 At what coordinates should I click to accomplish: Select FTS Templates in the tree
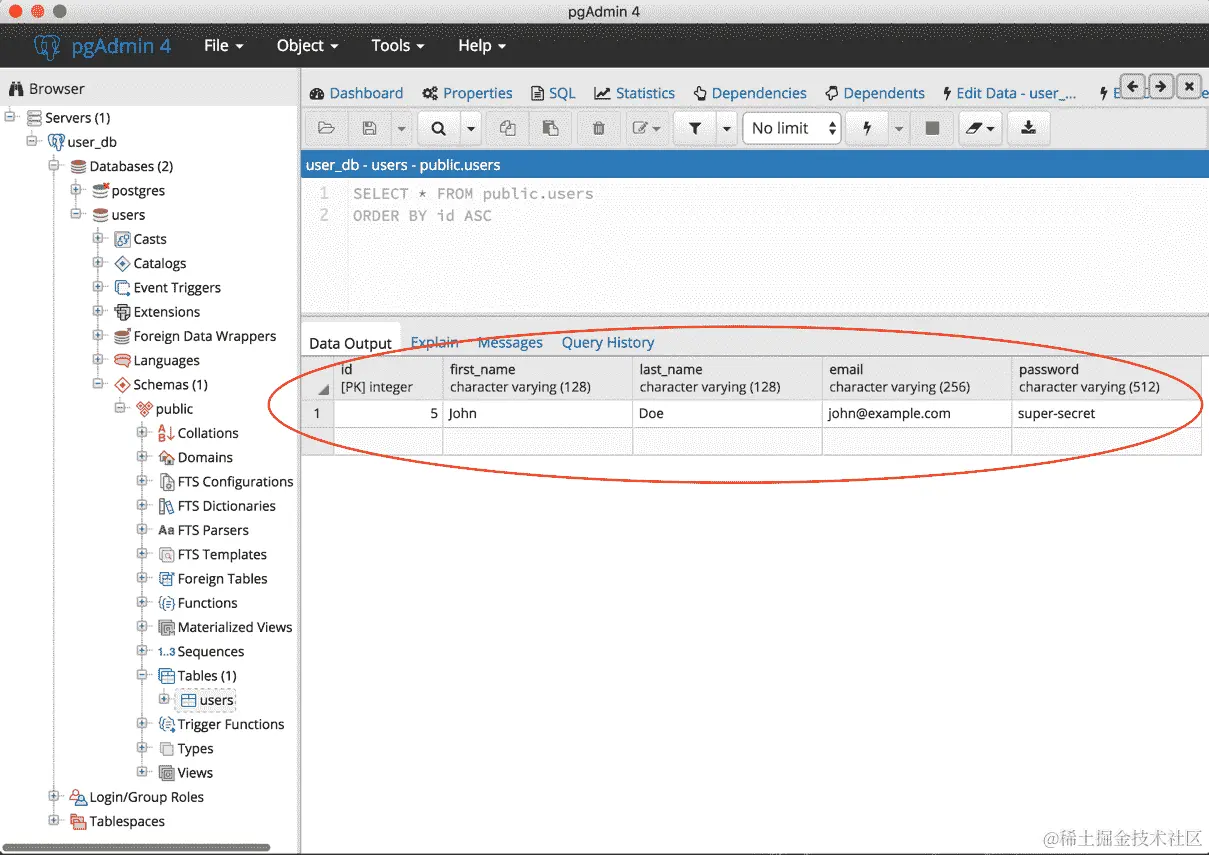pyautogui.click(x=222, y=554)
